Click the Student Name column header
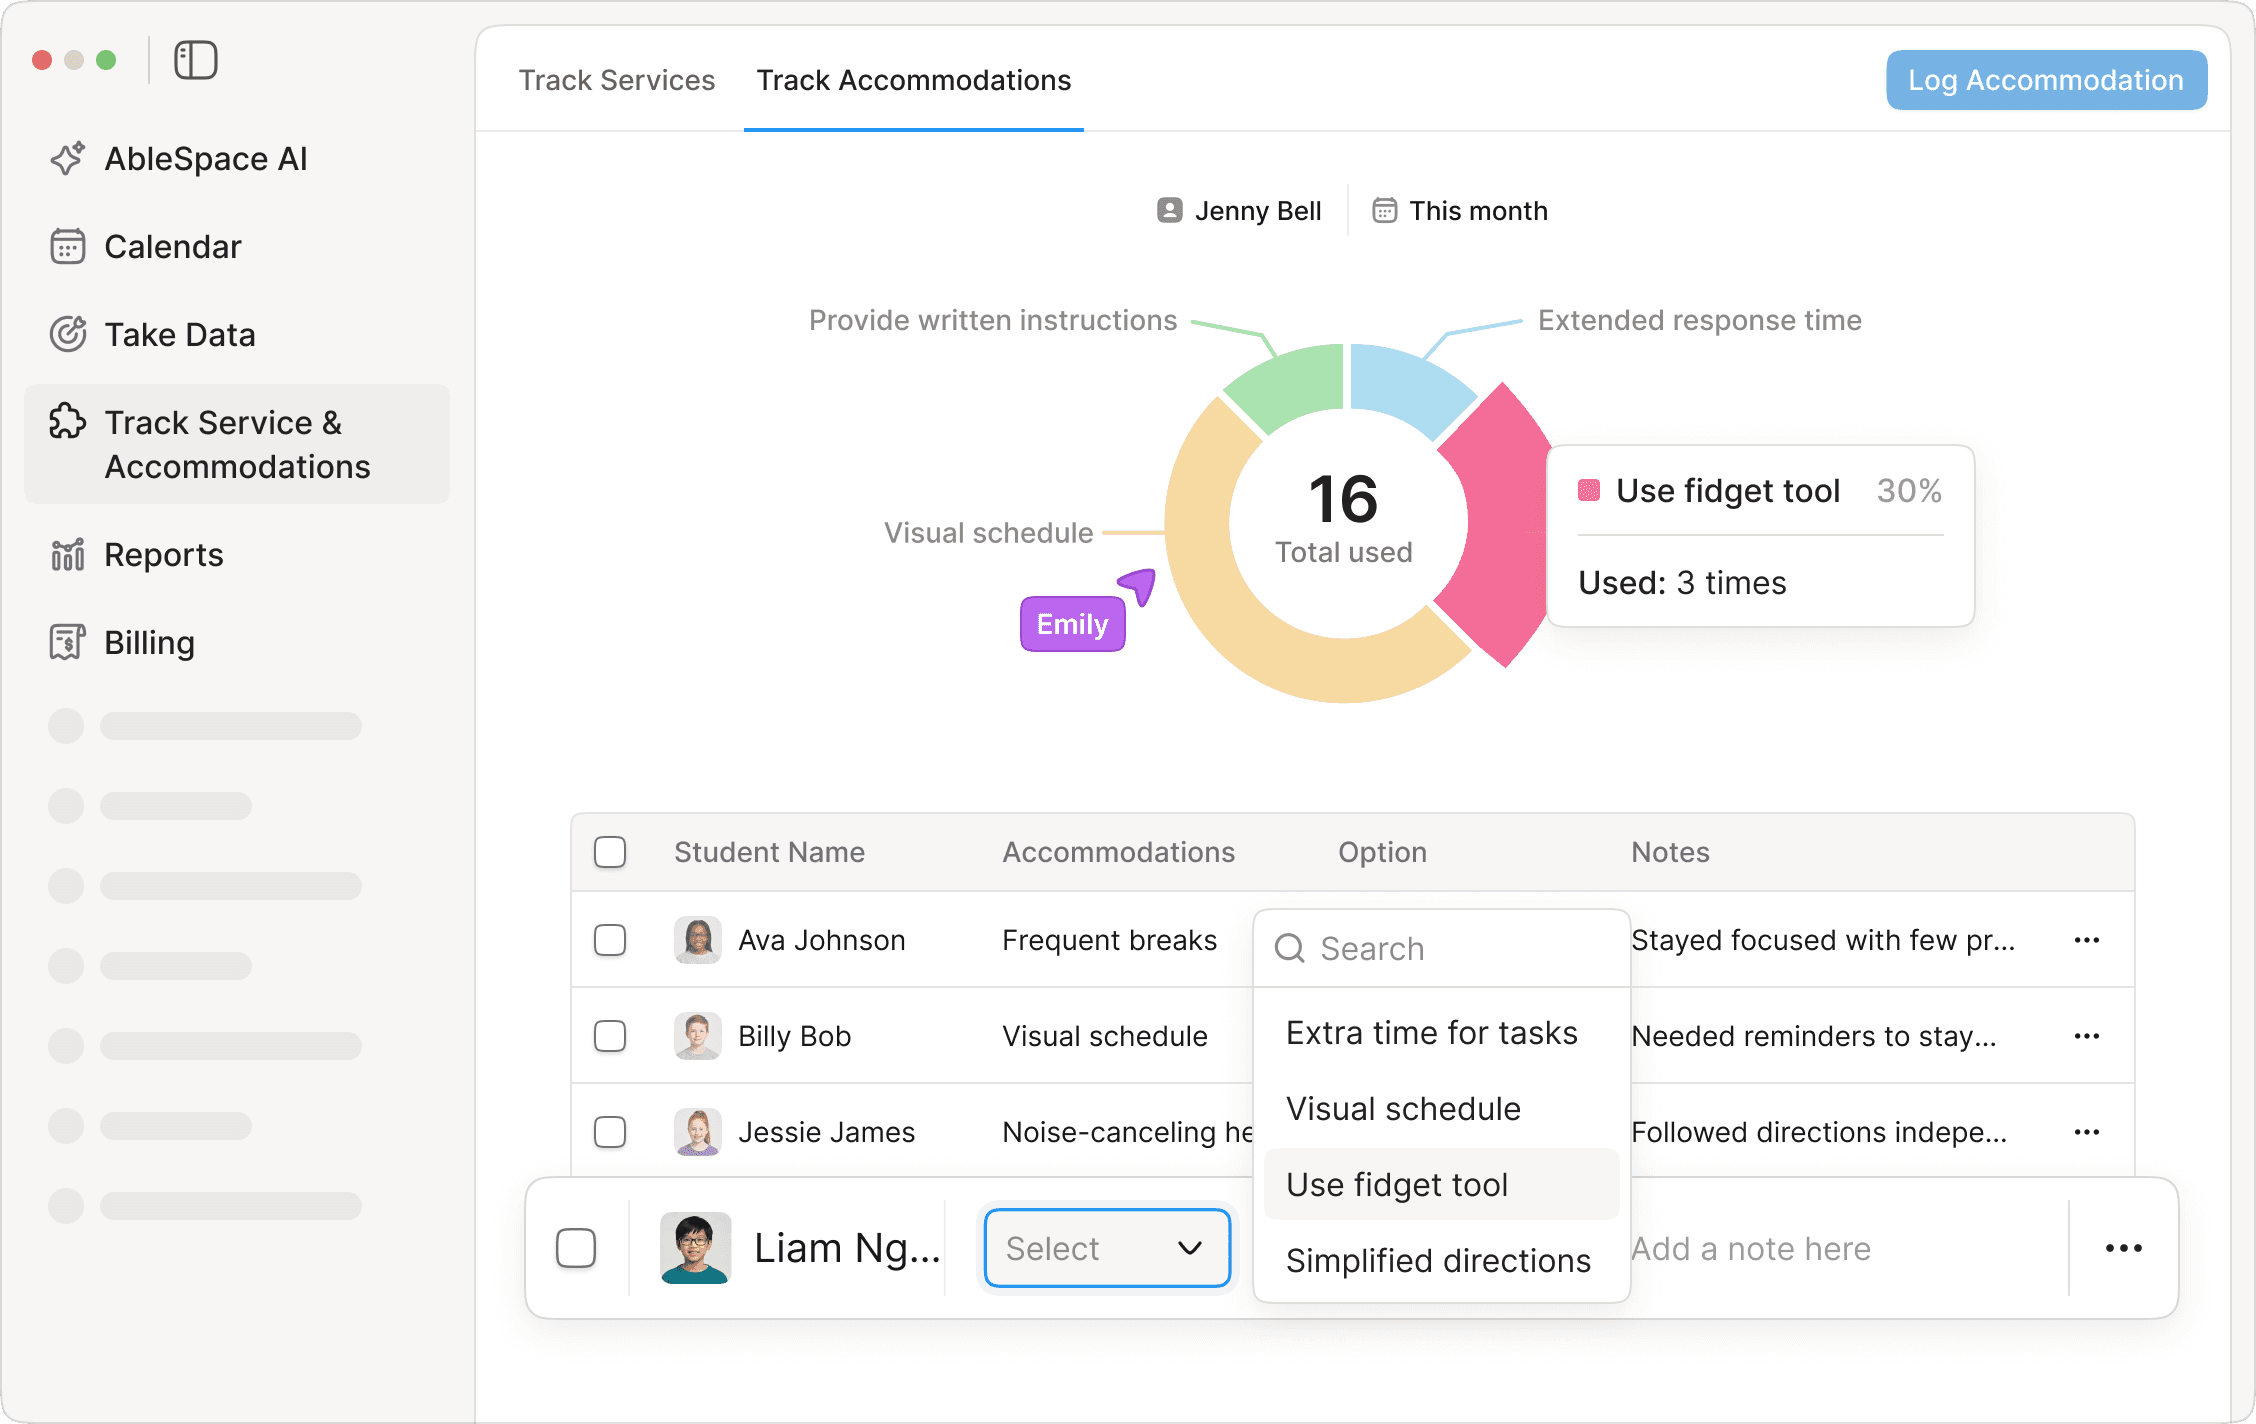The height and width of the screenshot is (1424, 2256). 769,852
